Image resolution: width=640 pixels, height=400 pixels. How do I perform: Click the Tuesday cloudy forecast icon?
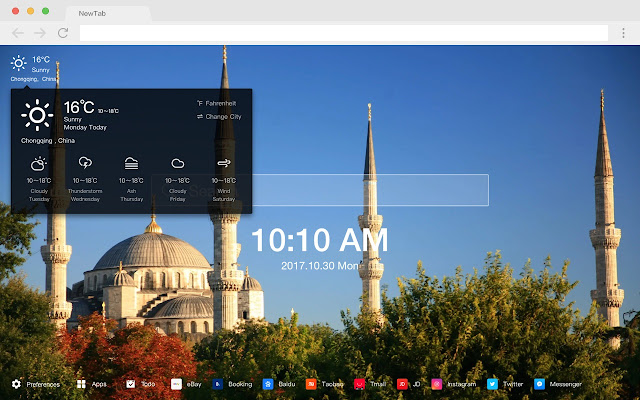pos(39,164)
